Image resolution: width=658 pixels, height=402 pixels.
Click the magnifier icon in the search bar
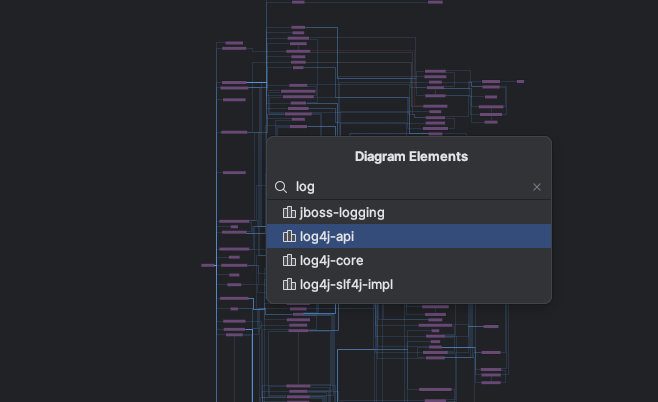tap(281, 187)
